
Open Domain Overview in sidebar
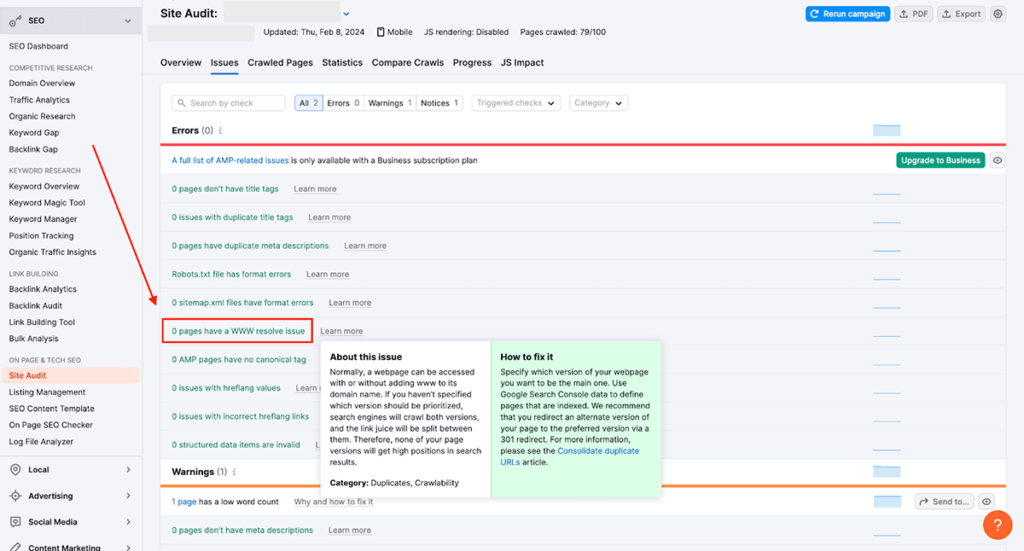[42, 84]
